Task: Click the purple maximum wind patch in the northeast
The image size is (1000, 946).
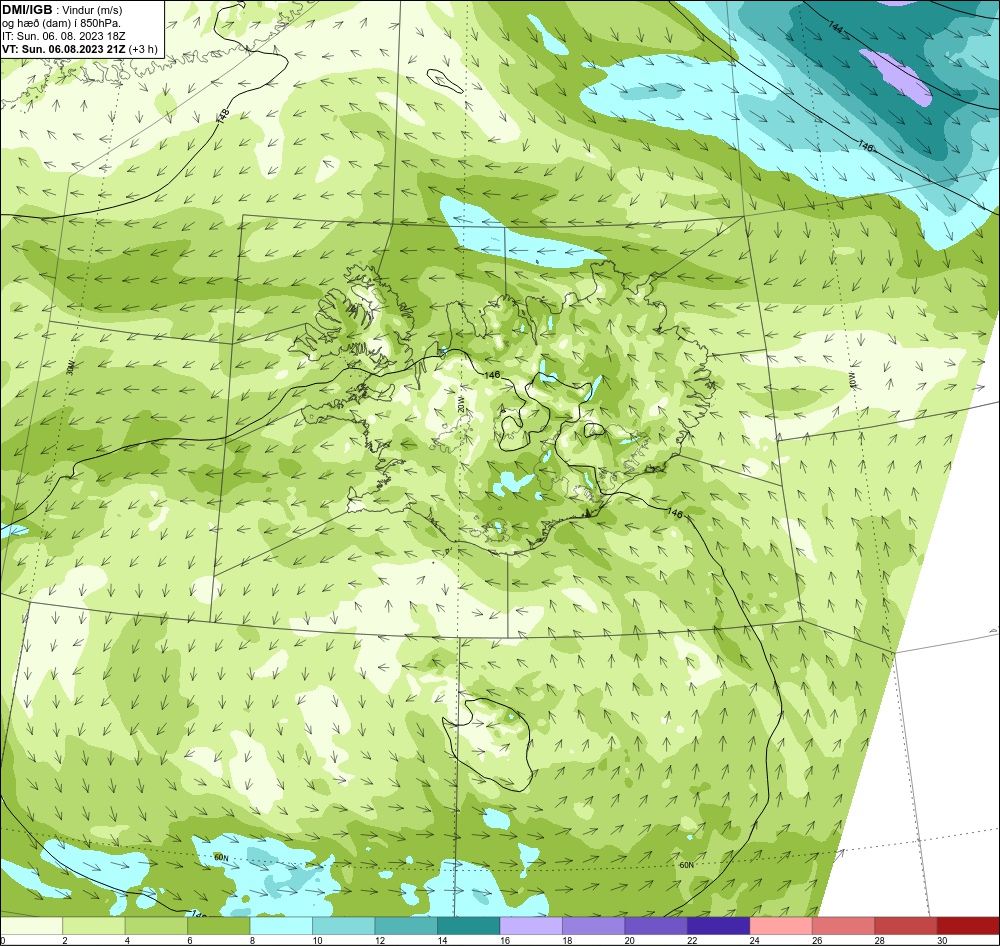Action: tap(896, 77)
